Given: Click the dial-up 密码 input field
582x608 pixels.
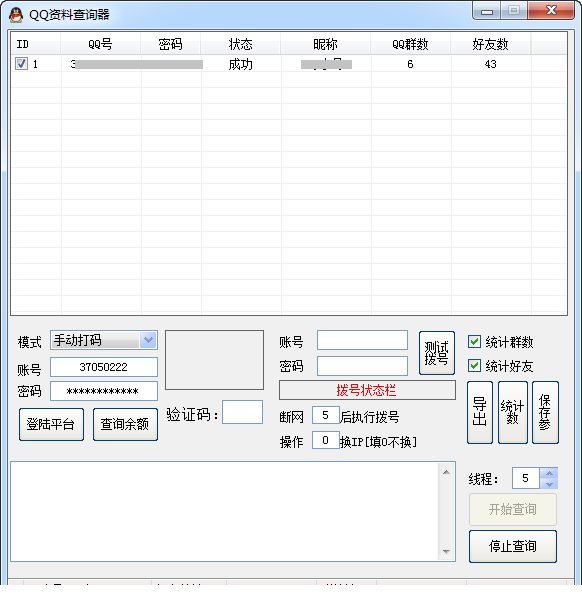Looking at the screenshot, I should [x=362, y=366].
